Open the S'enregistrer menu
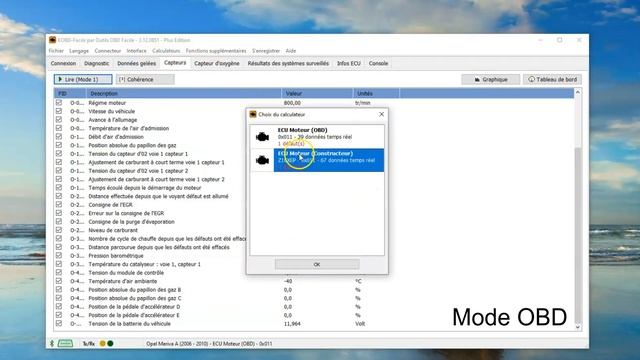This screenshot has height=360, width=640. 266,51
